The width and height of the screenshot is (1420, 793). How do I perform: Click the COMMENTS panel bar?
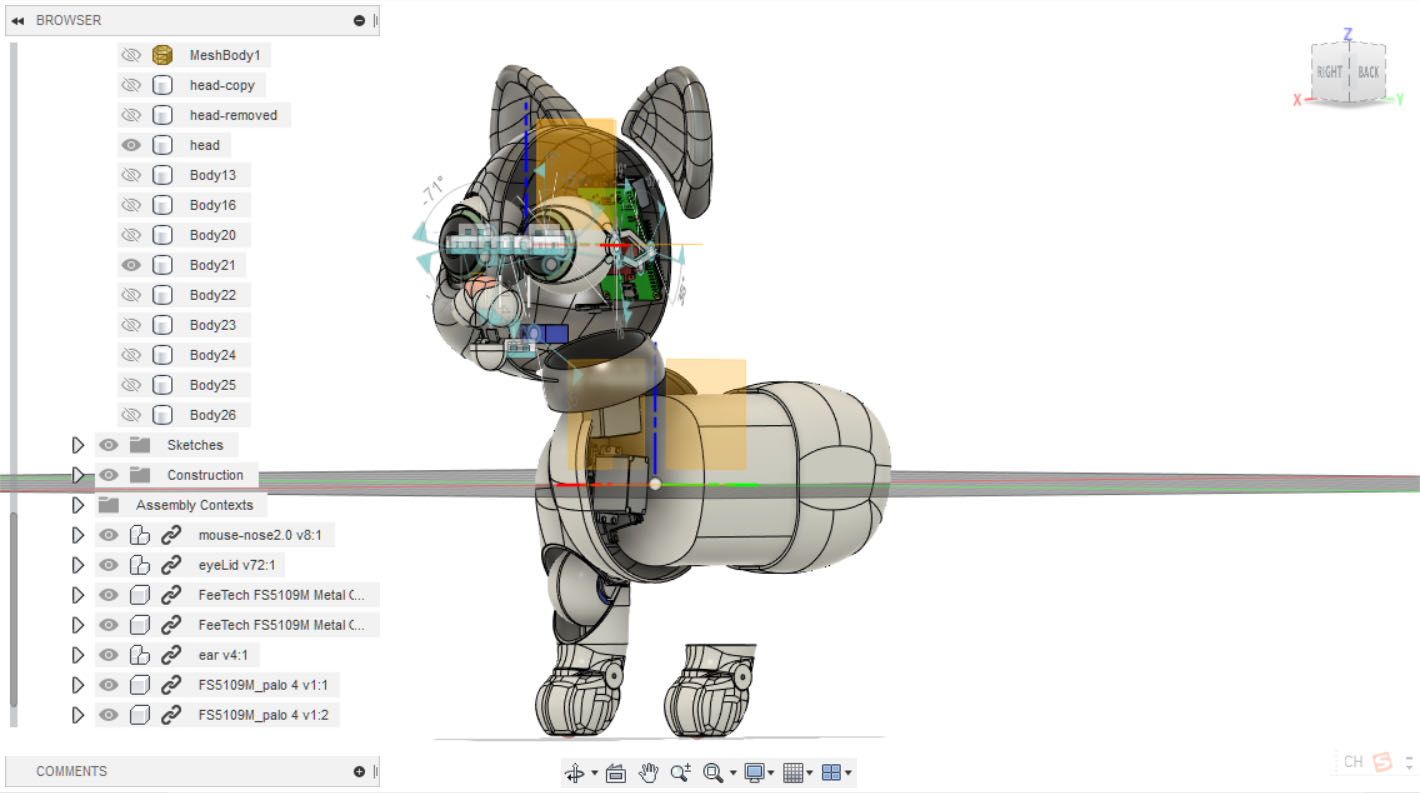click(71, 771)
